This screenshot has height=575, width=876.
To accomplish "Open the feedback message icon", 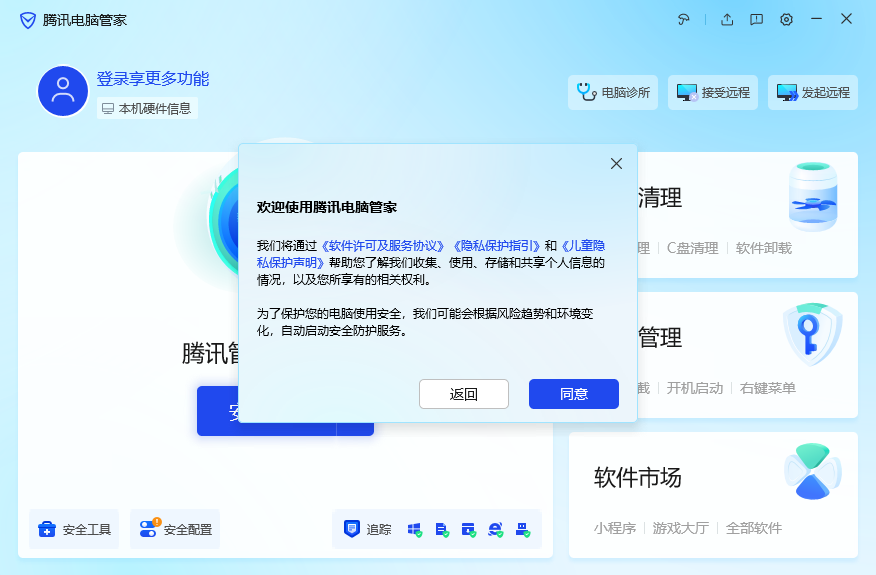I will pos(757,20).
